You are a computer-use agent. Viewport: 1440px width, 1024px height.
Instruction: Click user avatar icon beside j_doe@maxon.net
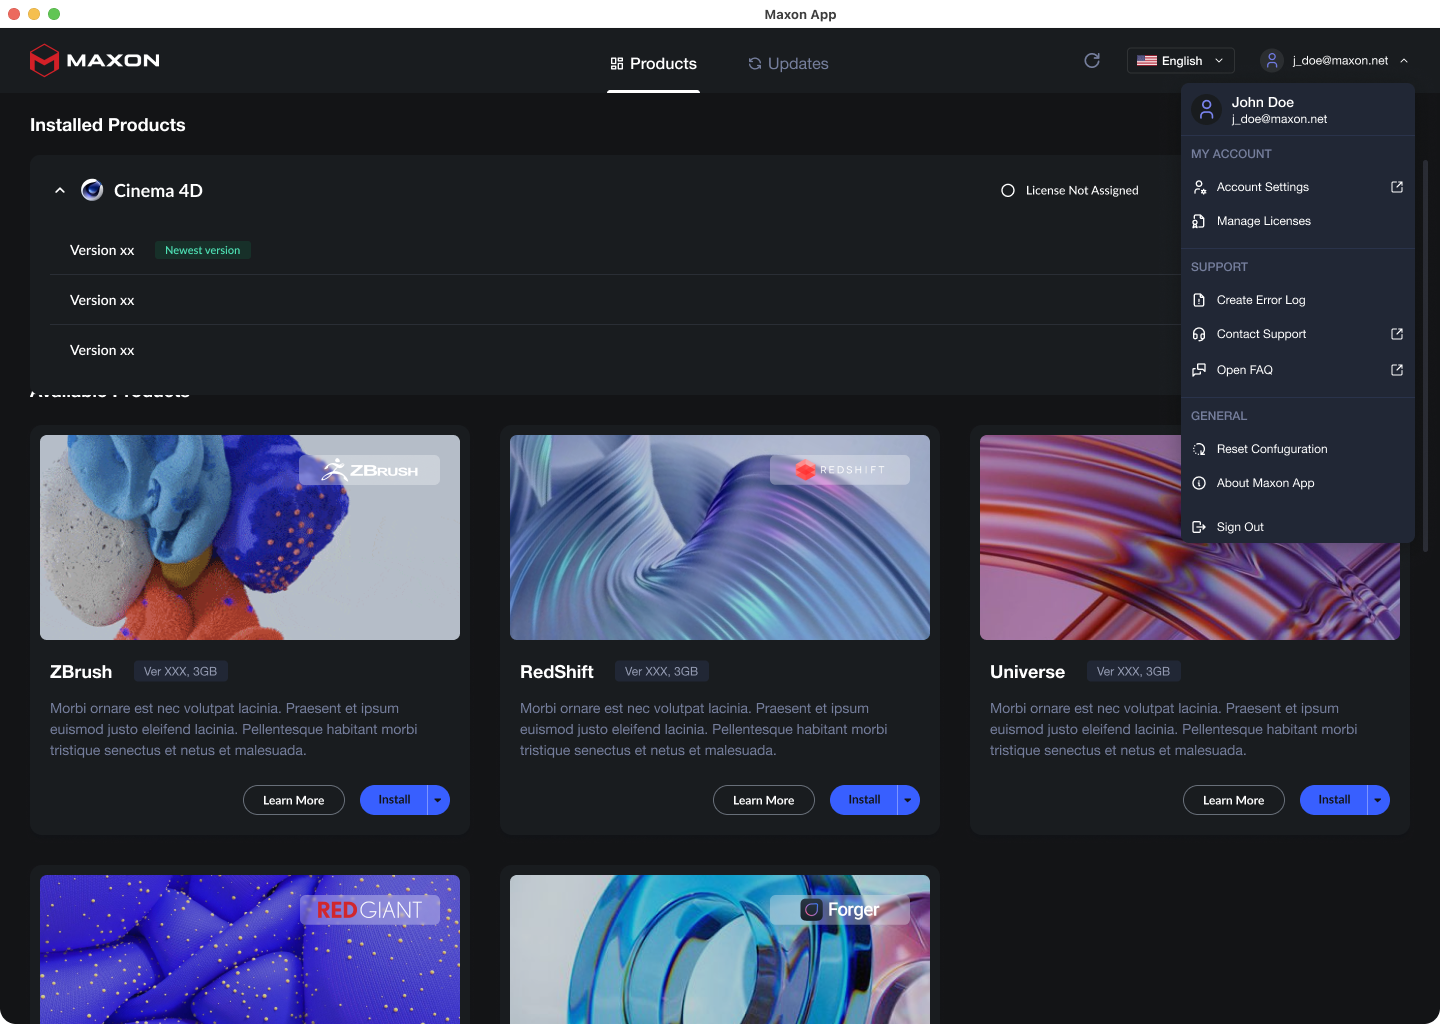click(1271, 61)
